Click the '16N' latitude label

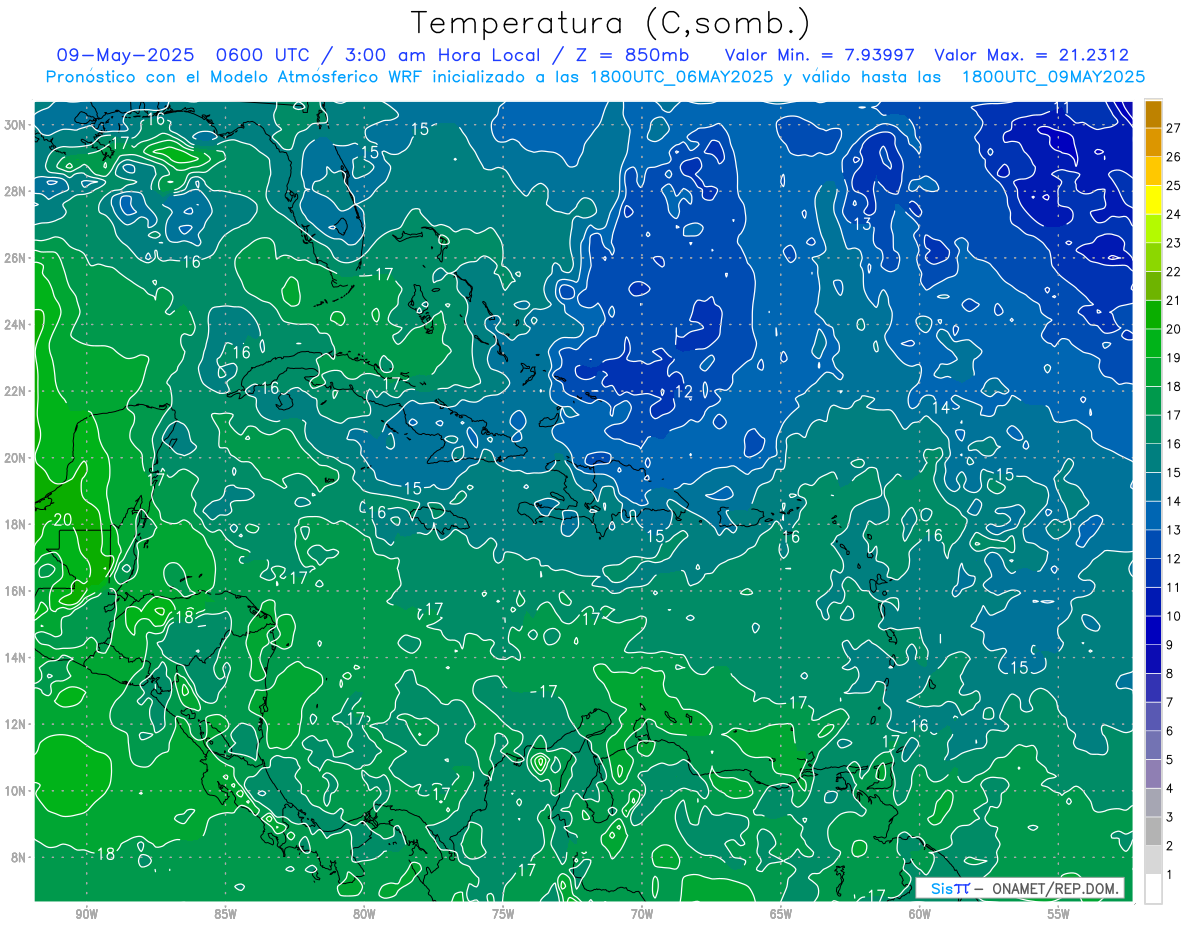16,591
